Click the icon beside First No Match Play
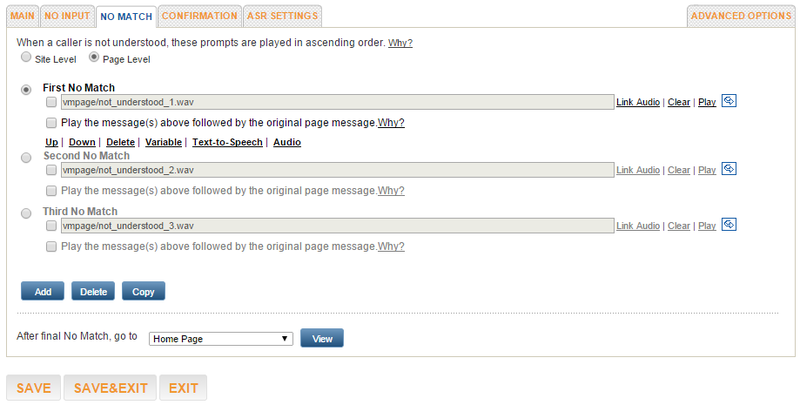Viewport: 800px width, 405px height. point(729,101)
